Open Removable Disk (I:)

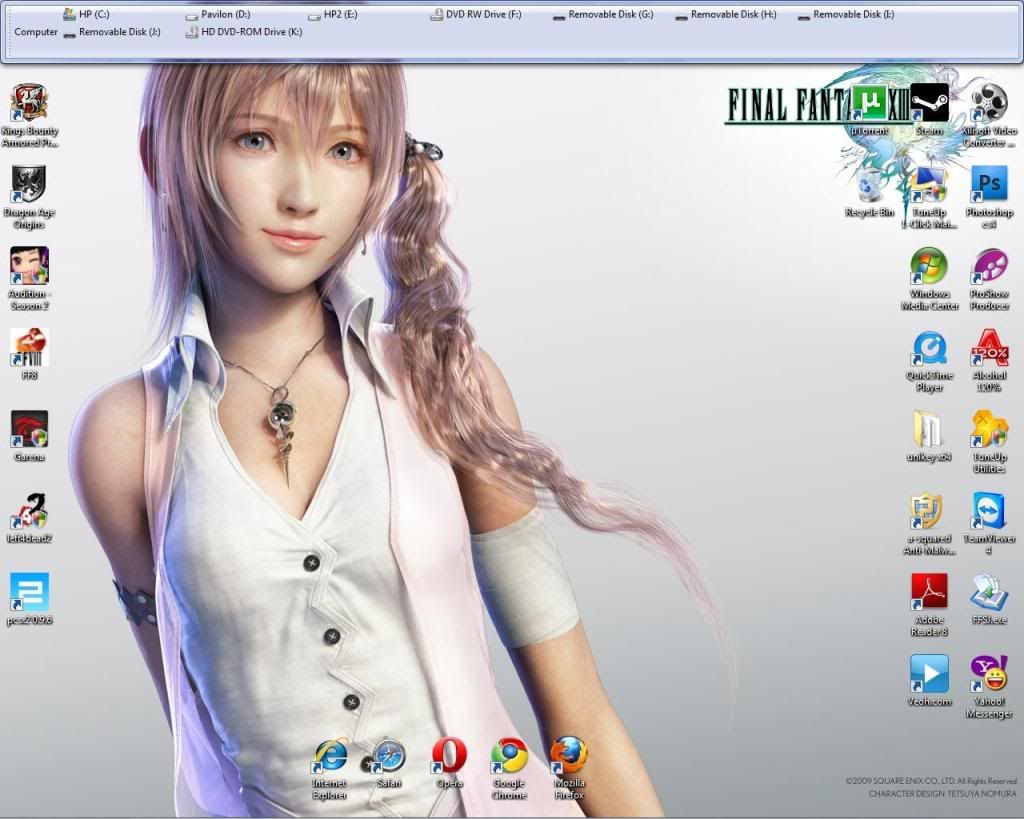pos(846,14)
